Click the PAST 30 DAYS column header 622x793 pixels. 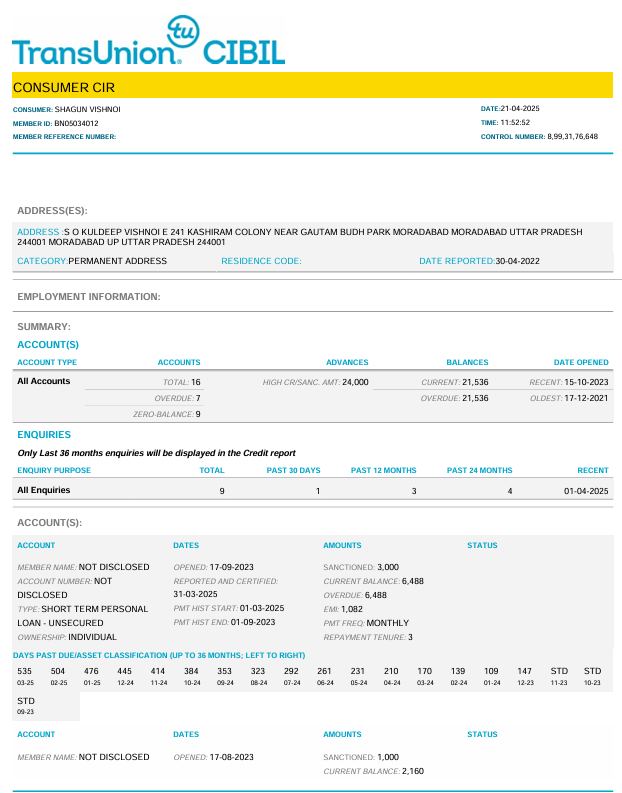(x=293, y=470)
